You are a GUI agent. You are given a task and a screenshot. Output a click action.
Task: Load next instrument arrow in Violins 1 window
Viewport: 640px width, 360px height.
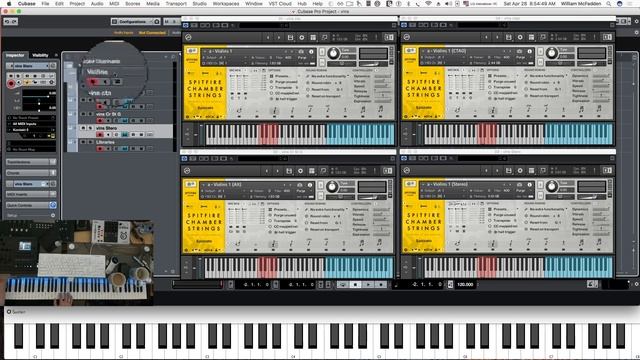click(x=279, y=38)
